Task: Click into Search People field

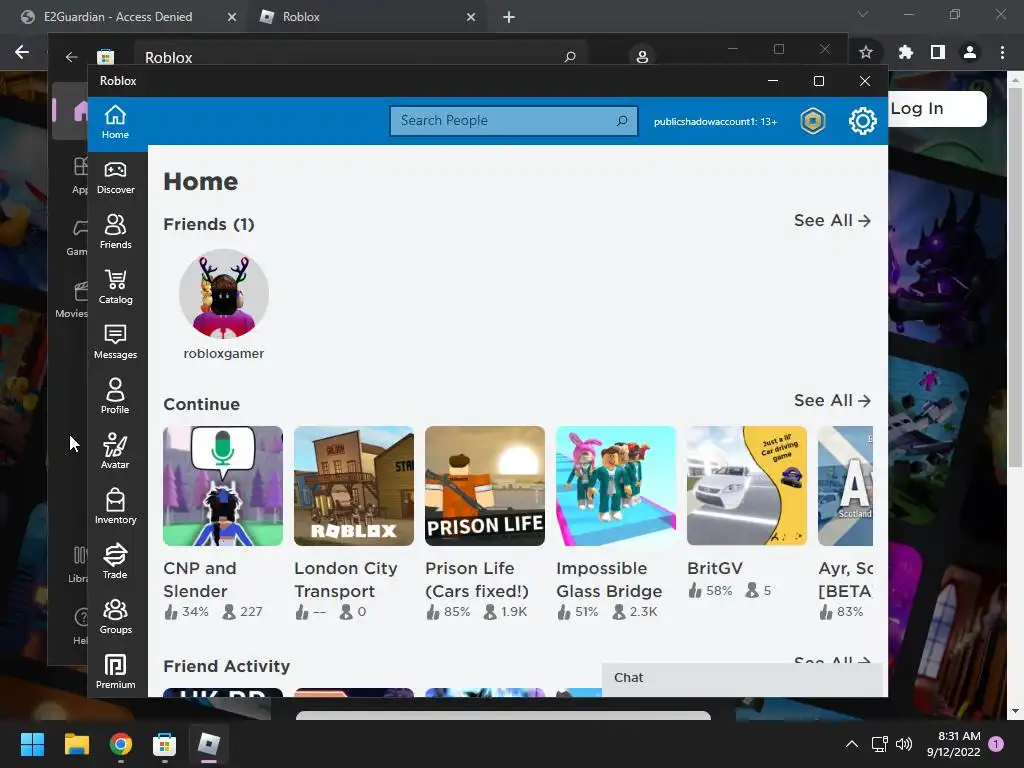Action: (514, 121)
